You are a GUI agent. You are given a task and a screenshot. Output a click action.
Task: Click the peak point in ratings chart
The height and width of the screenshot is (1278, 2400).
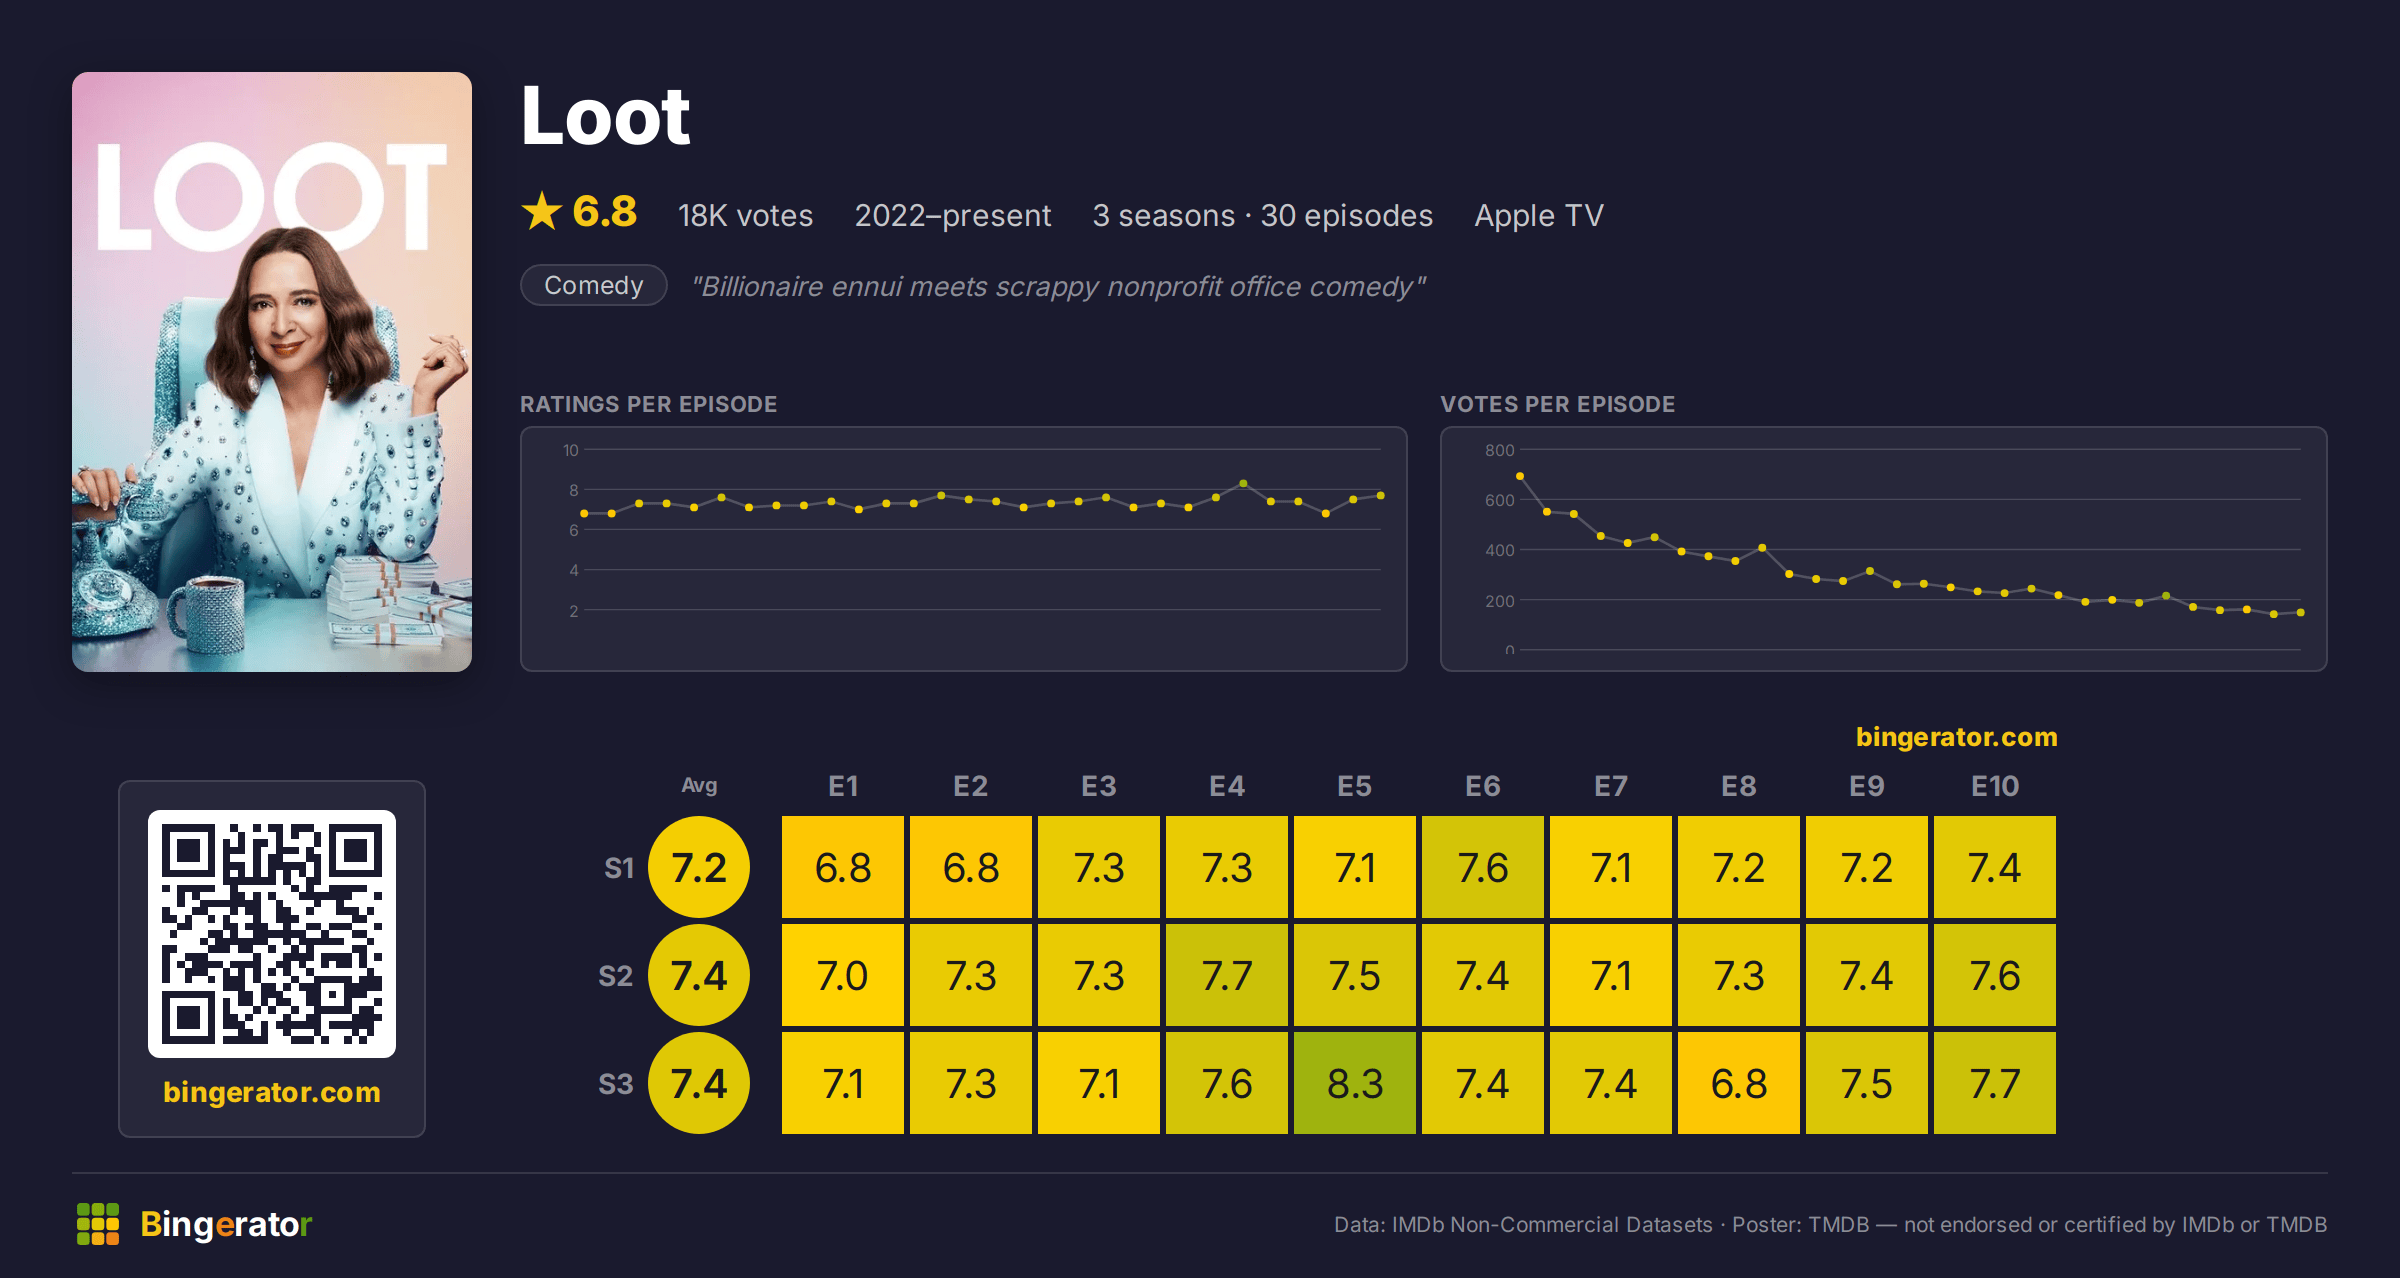[x=1243, y=483]
